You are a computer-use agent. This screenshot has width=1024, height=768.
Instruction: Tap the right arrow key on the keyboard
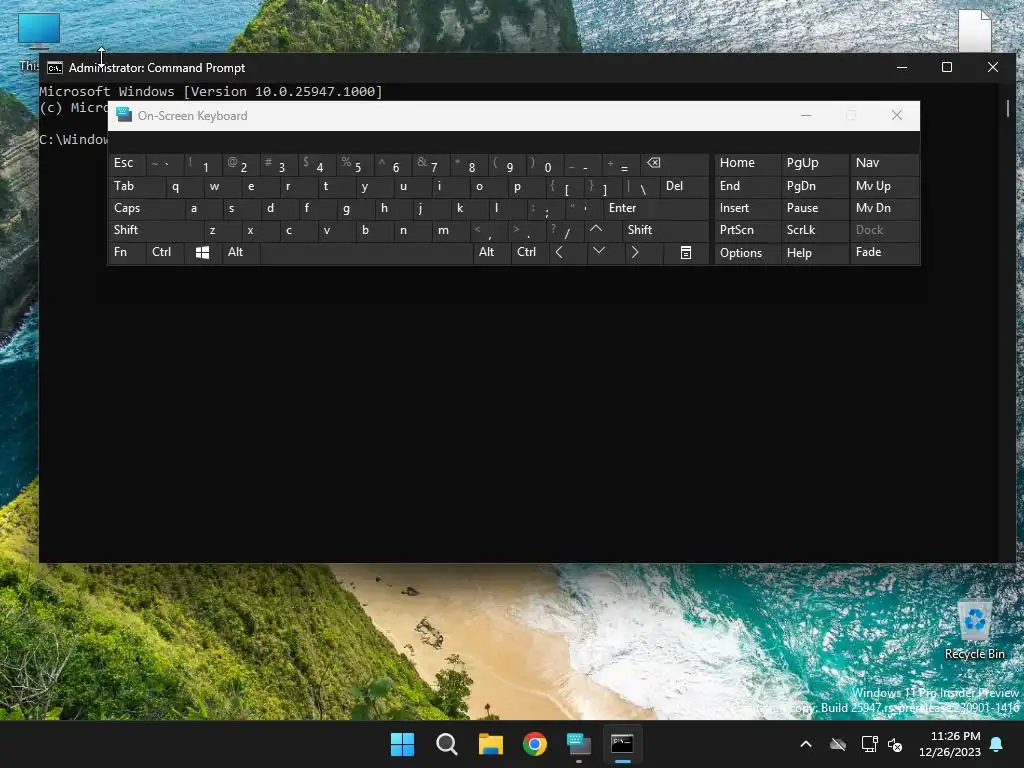(x=635, y=253)
